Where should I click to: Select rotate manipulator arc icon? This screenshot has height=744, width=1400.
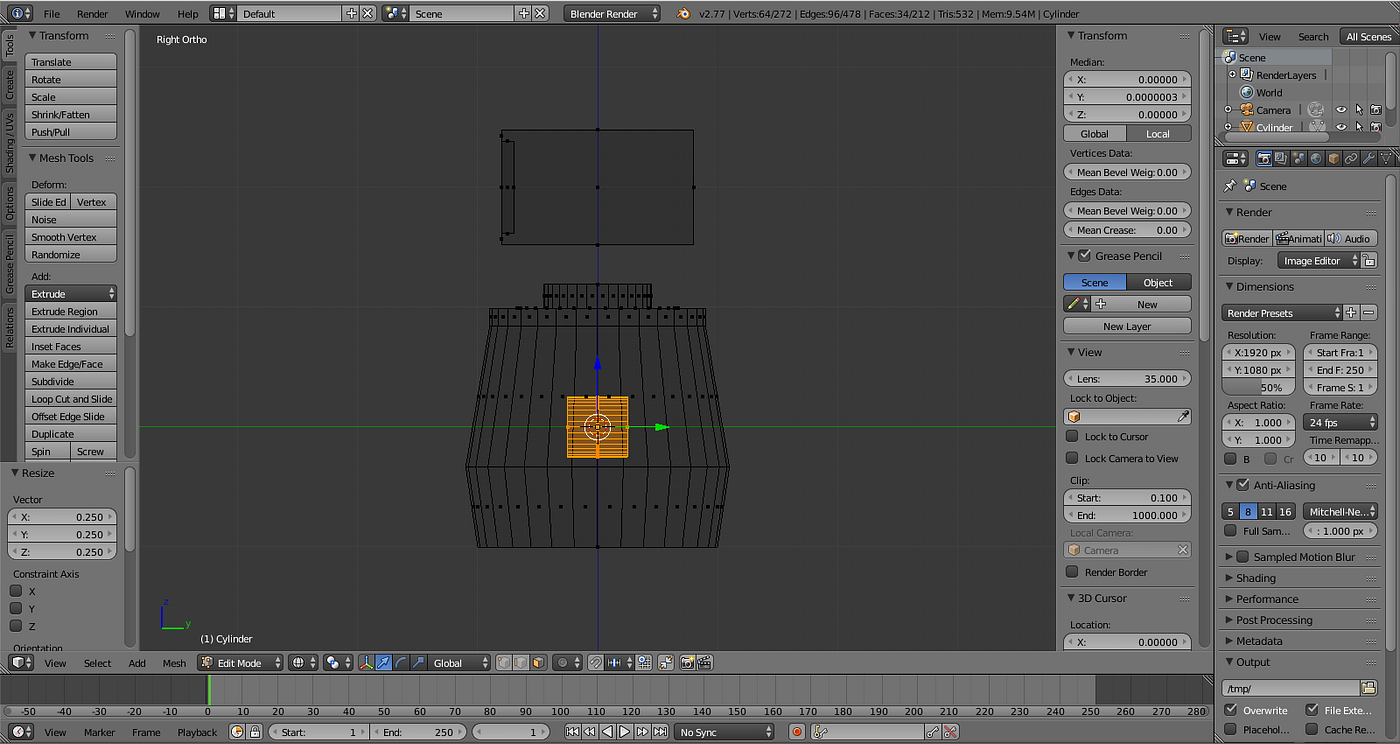coord(401,663)
